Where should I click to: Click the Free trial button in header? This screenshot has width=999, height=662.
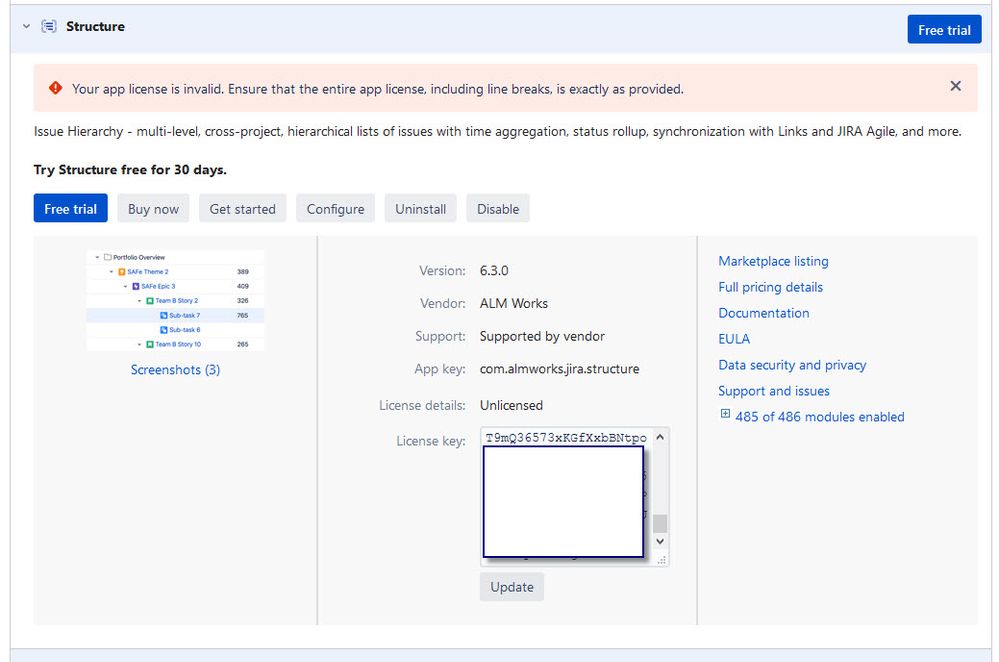click(944, 30)
